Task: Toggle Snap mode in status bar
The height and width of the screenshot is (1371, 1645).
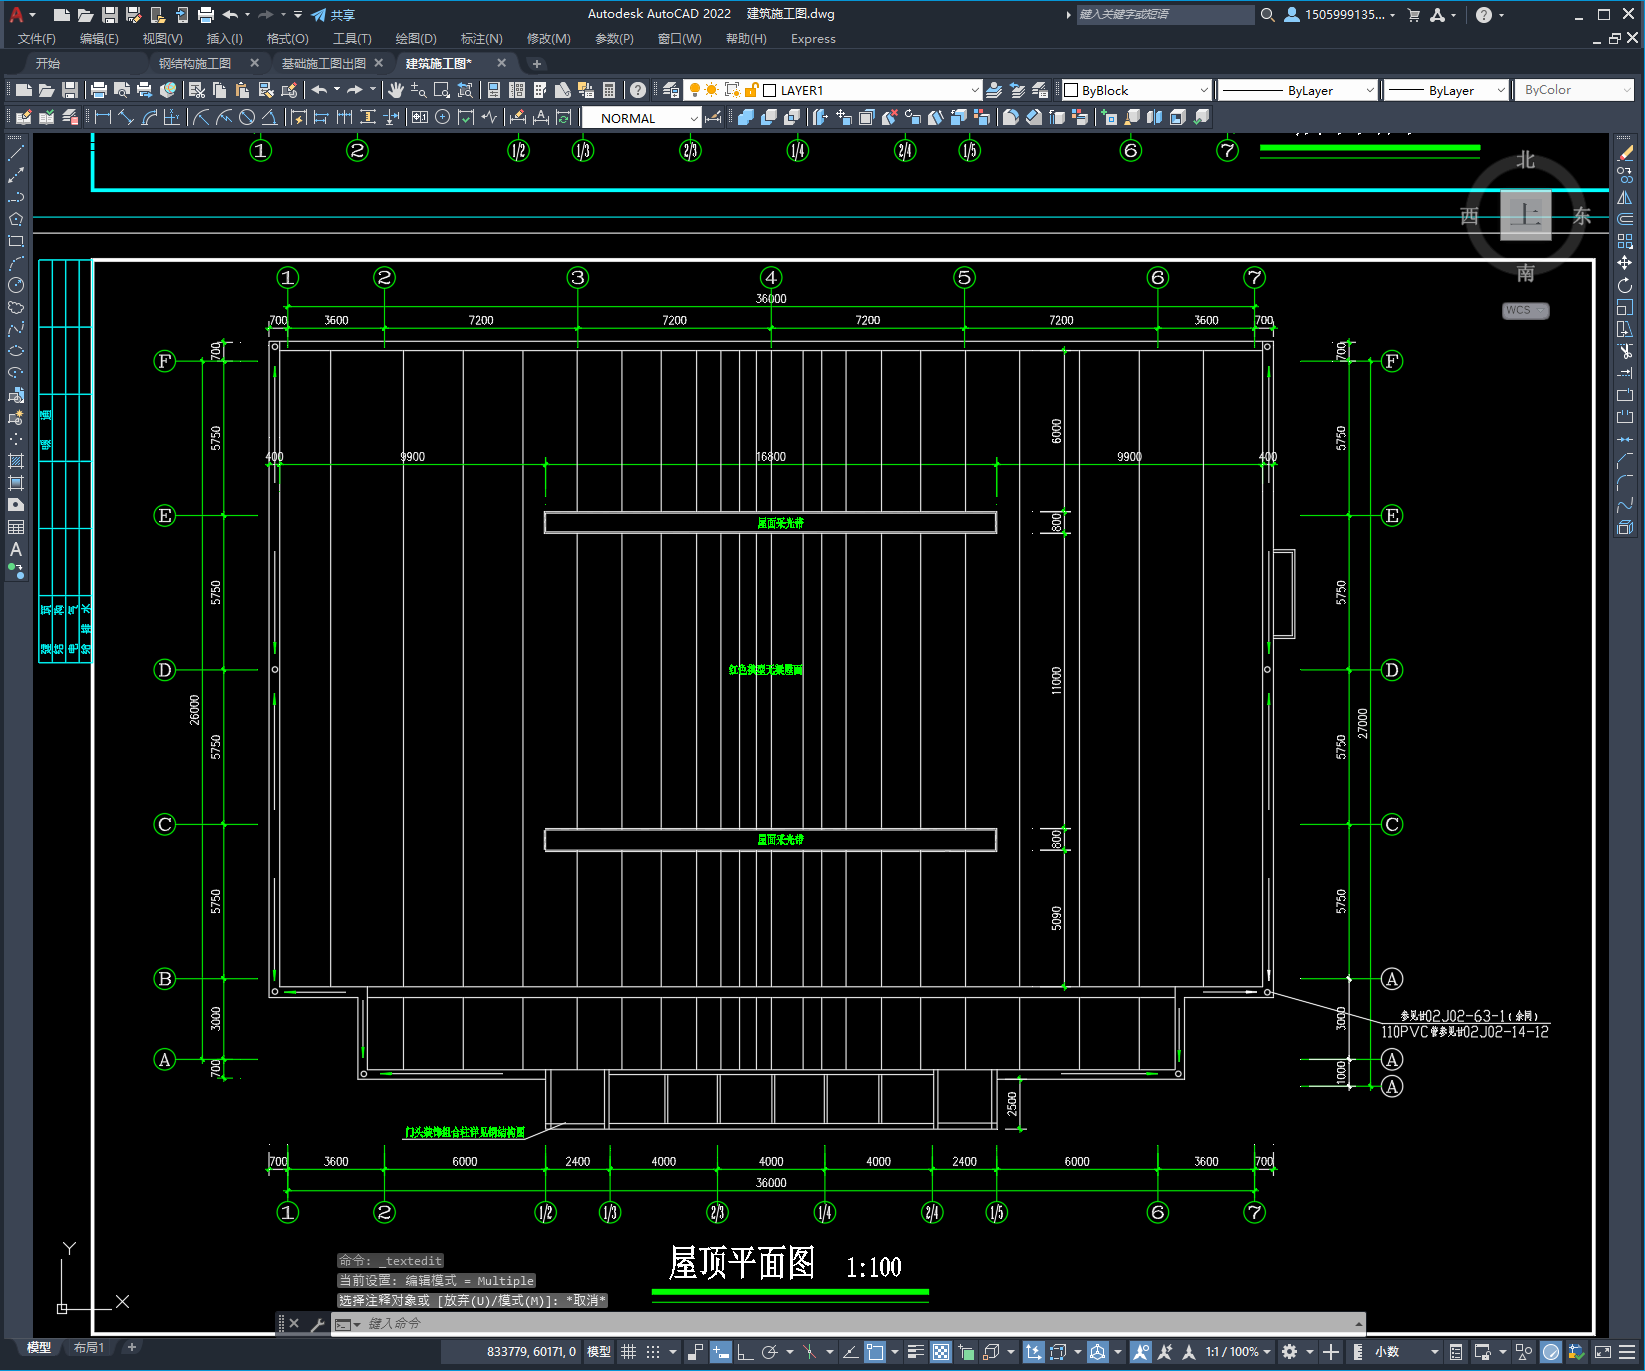Action: [653, 1352]
